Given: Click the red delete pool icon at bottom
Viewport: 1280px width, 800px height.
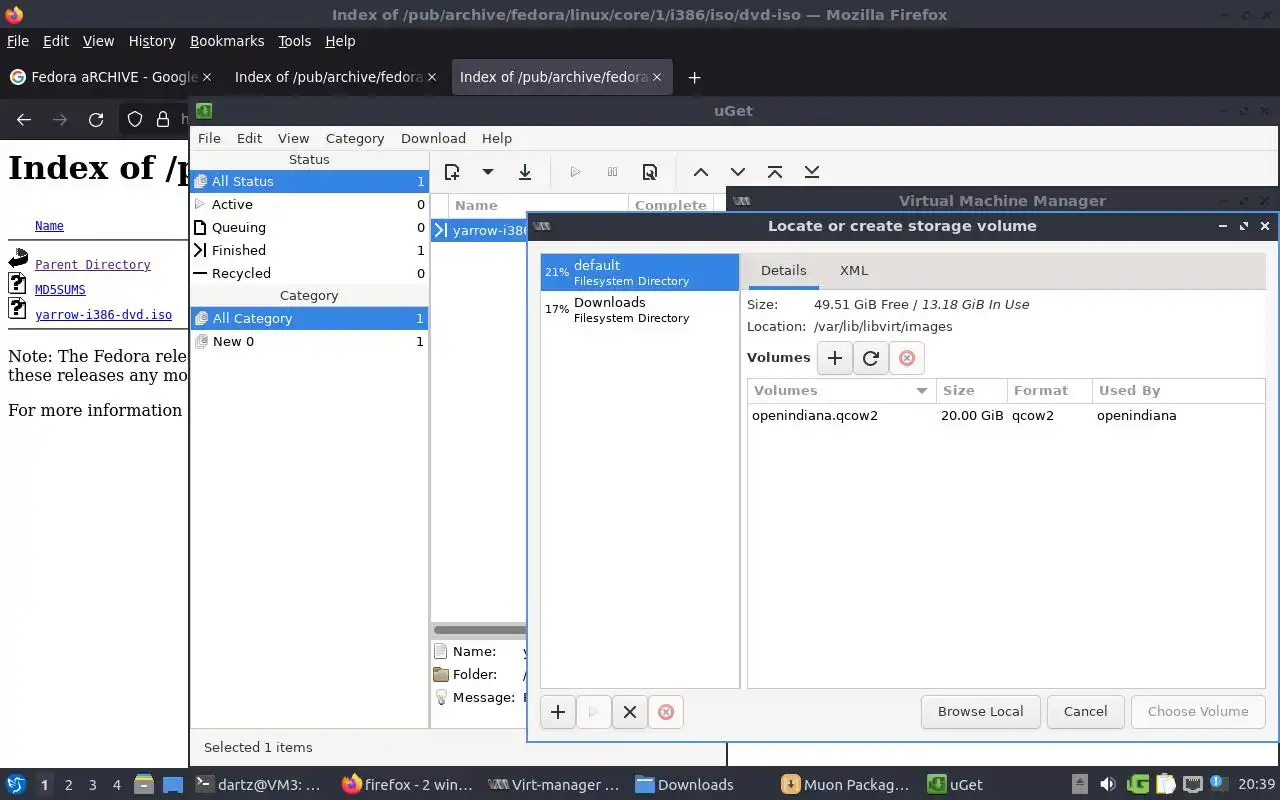Looking at the screenshot, I should click(x=666, y=712).
